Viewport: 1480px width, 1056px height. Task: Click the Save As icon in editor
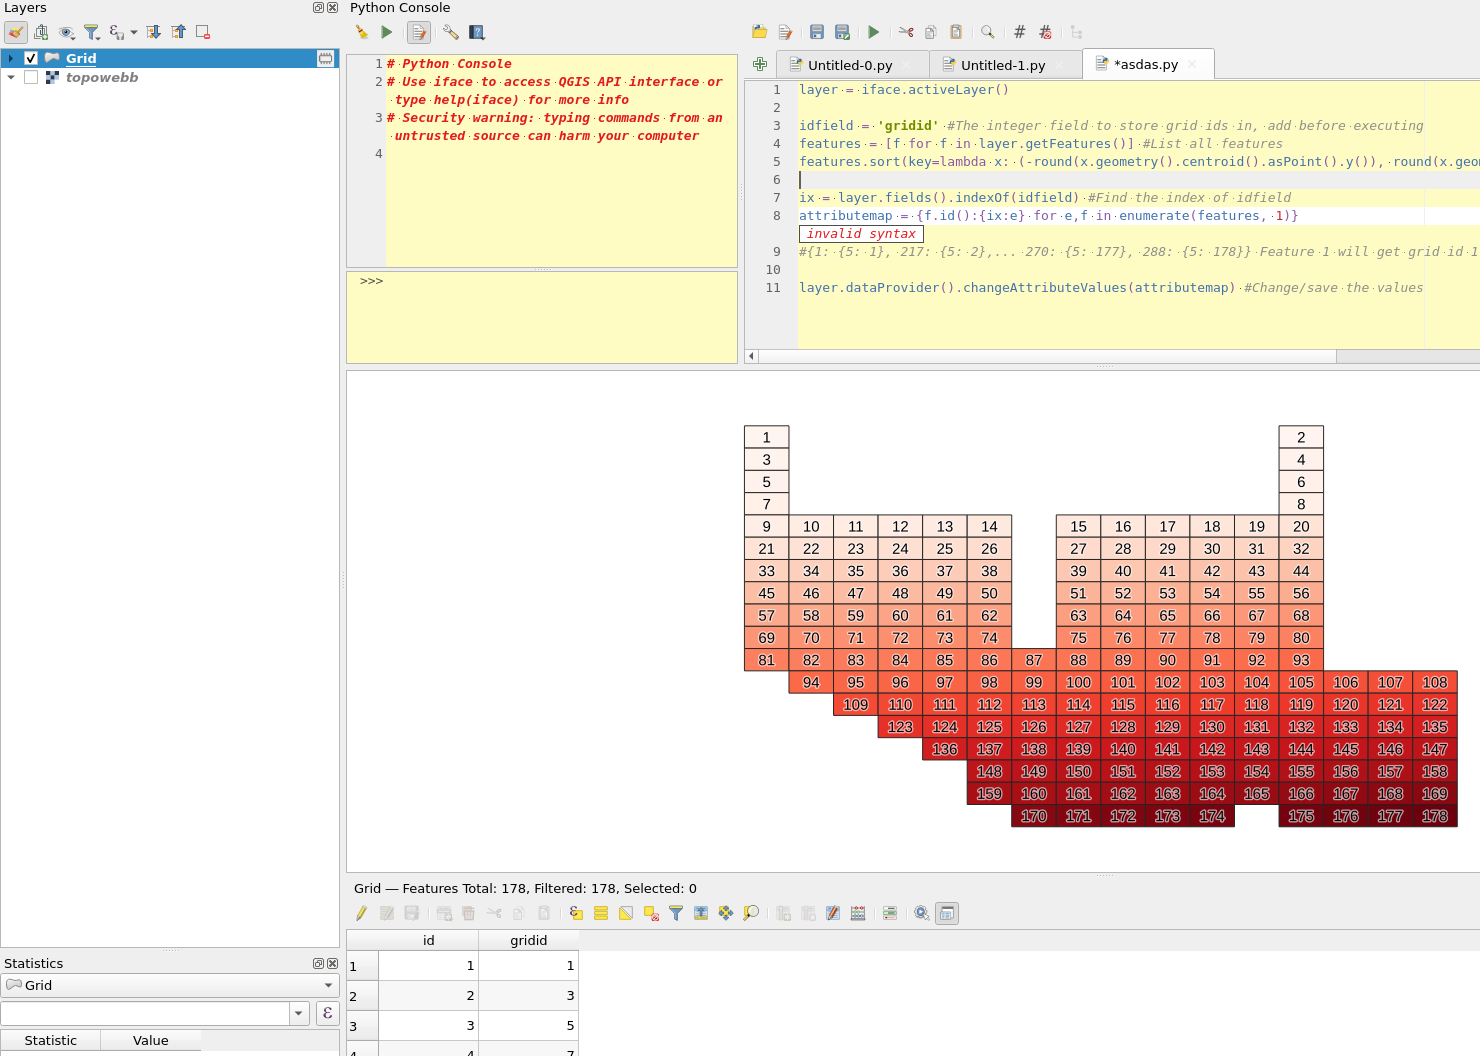click(842, 32)
